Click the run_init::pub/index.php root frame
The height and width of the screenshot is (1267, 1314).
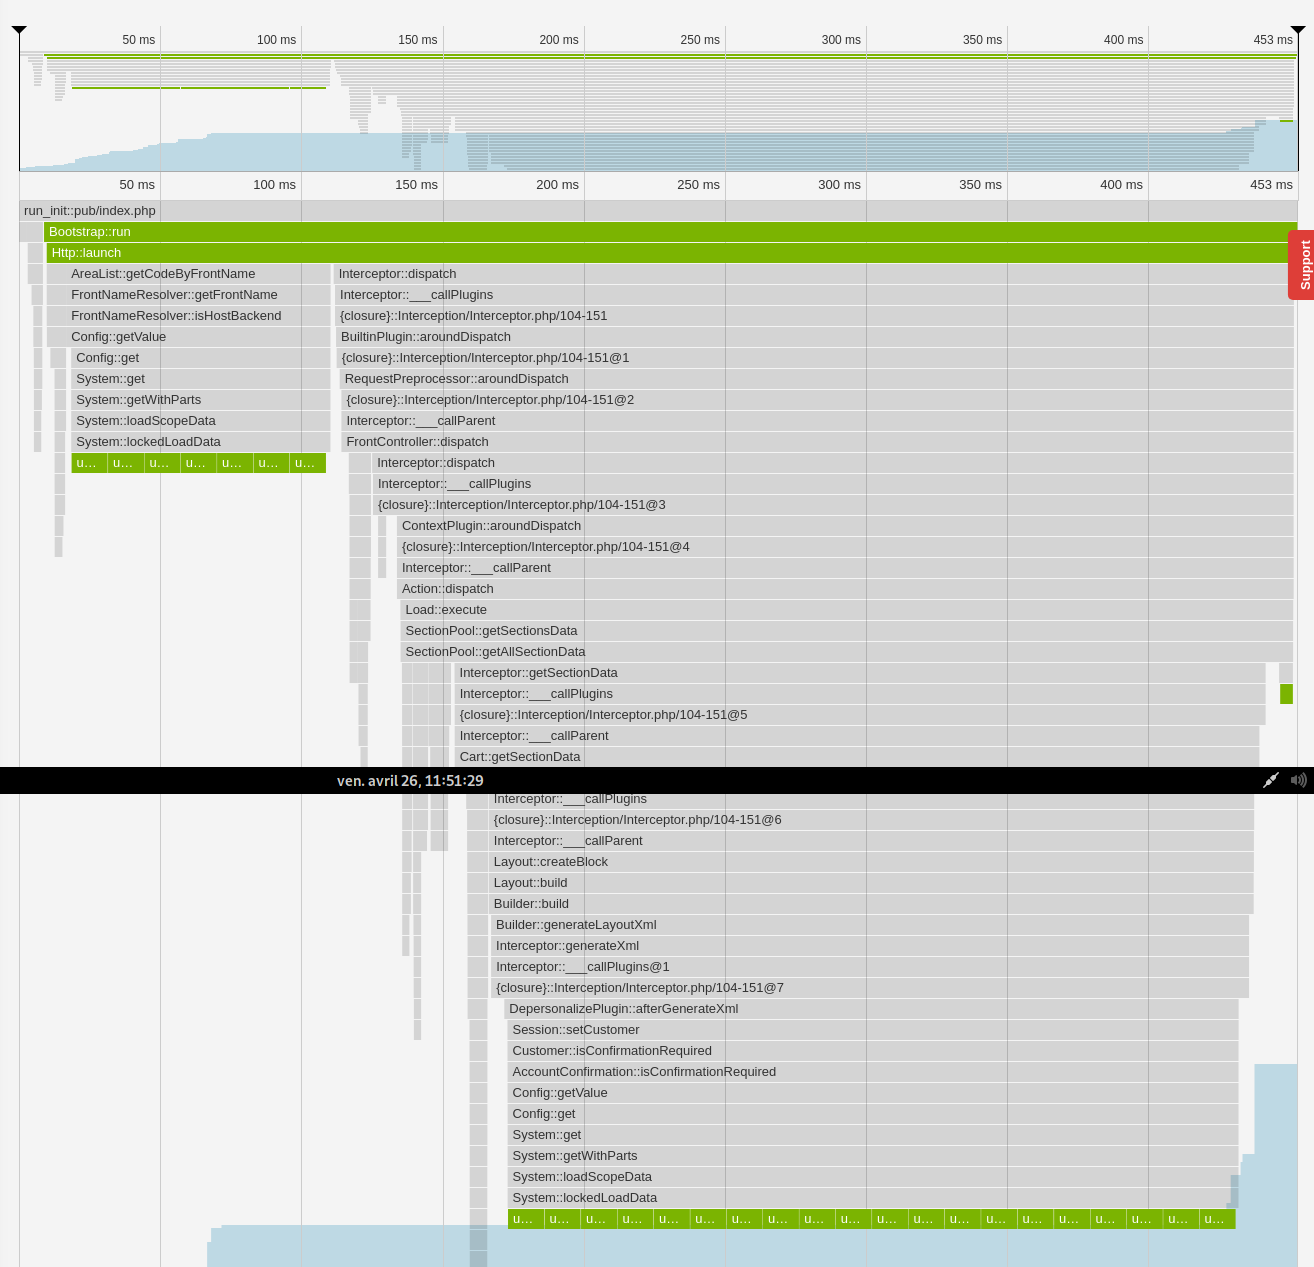coord(89,210)
